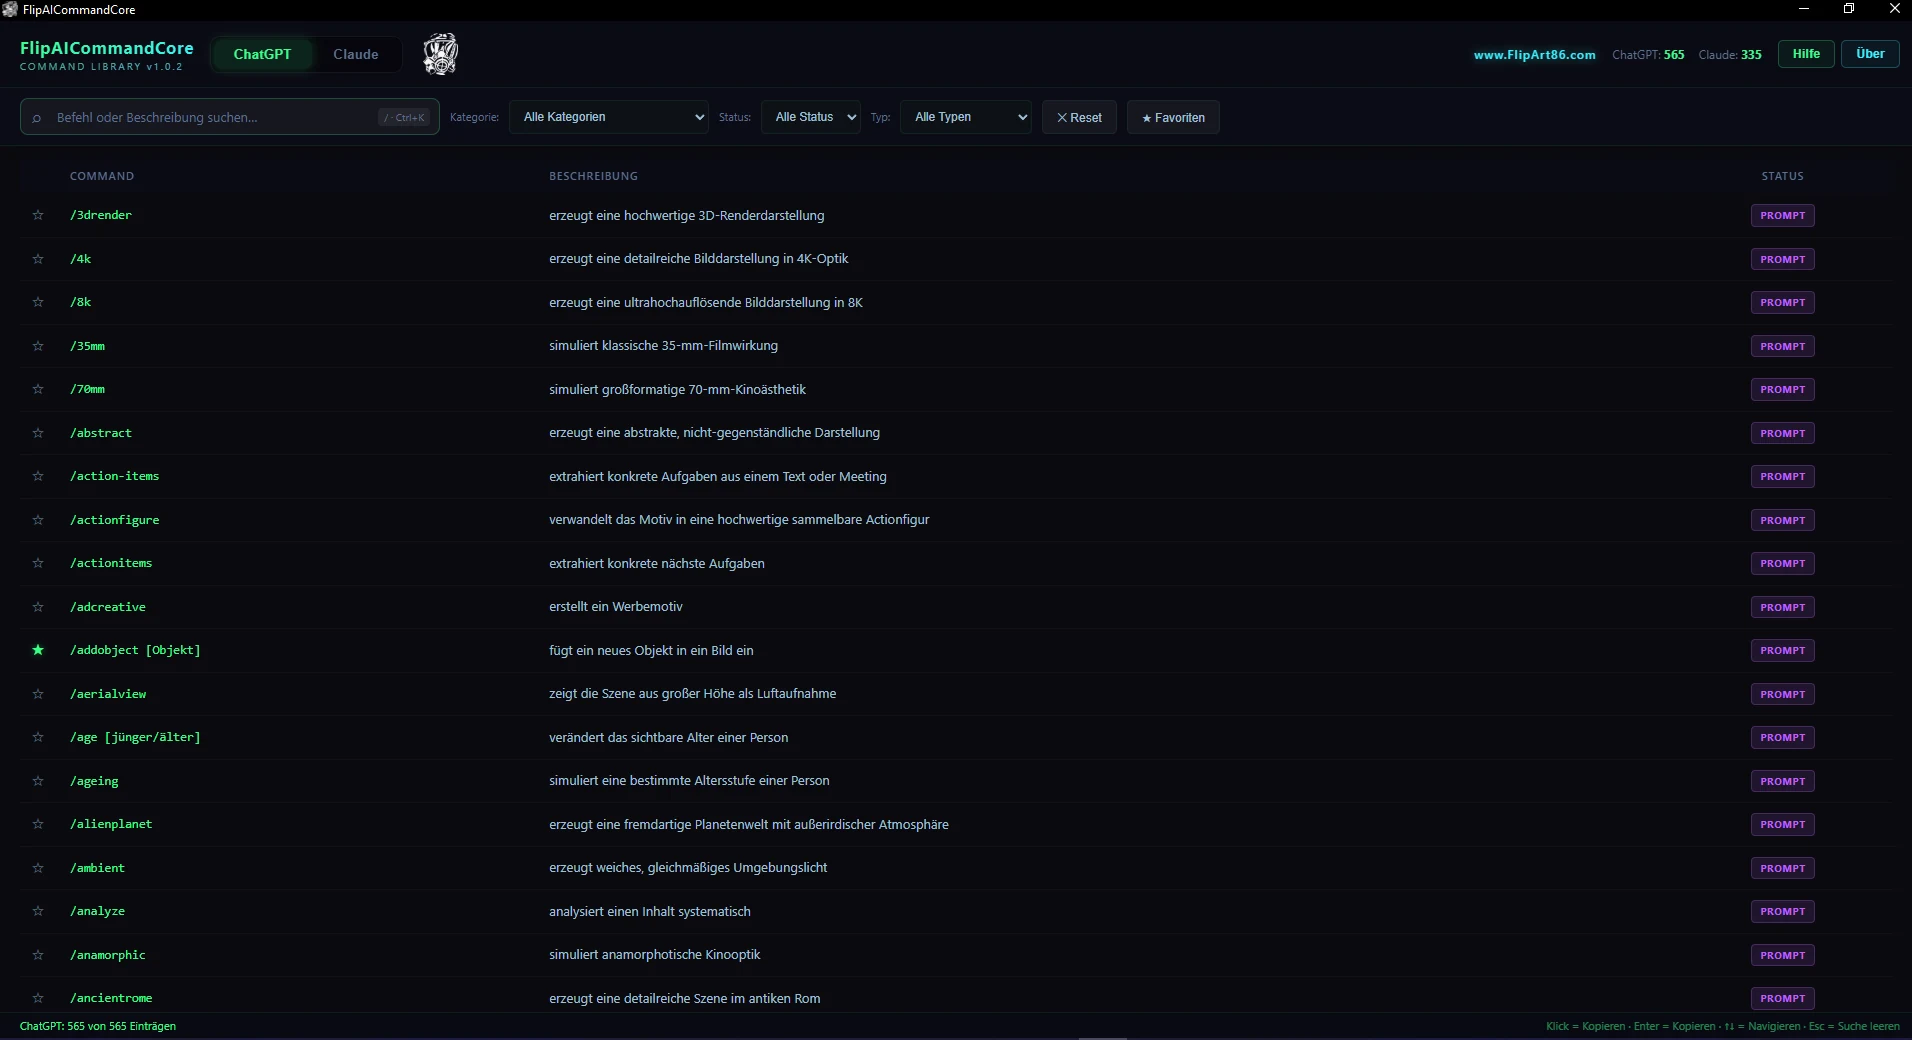
Task: Show Favoriten only button
Action: pos(1173,117)
